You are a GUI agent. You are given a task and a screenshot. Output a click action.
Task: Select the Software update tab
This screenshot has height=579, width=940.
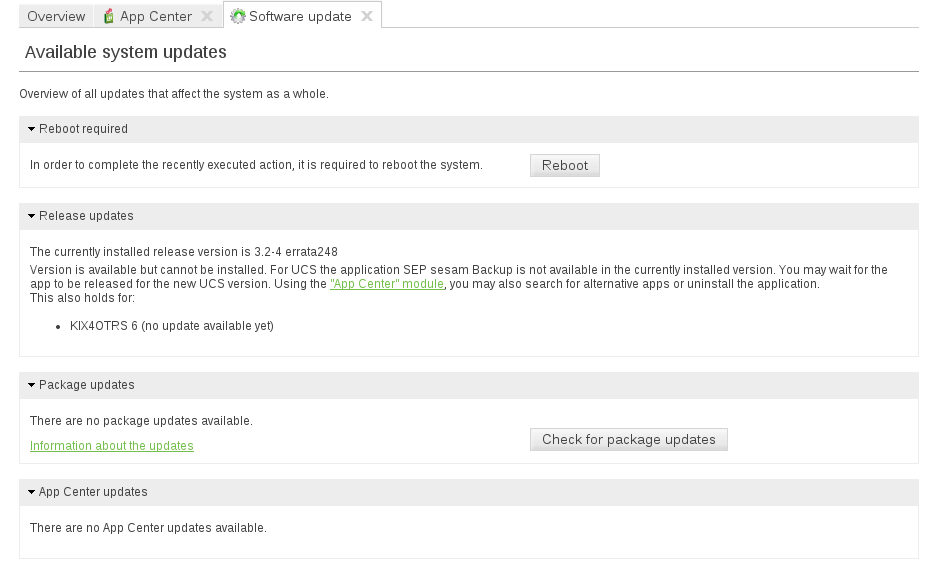(x=300, y=16)
